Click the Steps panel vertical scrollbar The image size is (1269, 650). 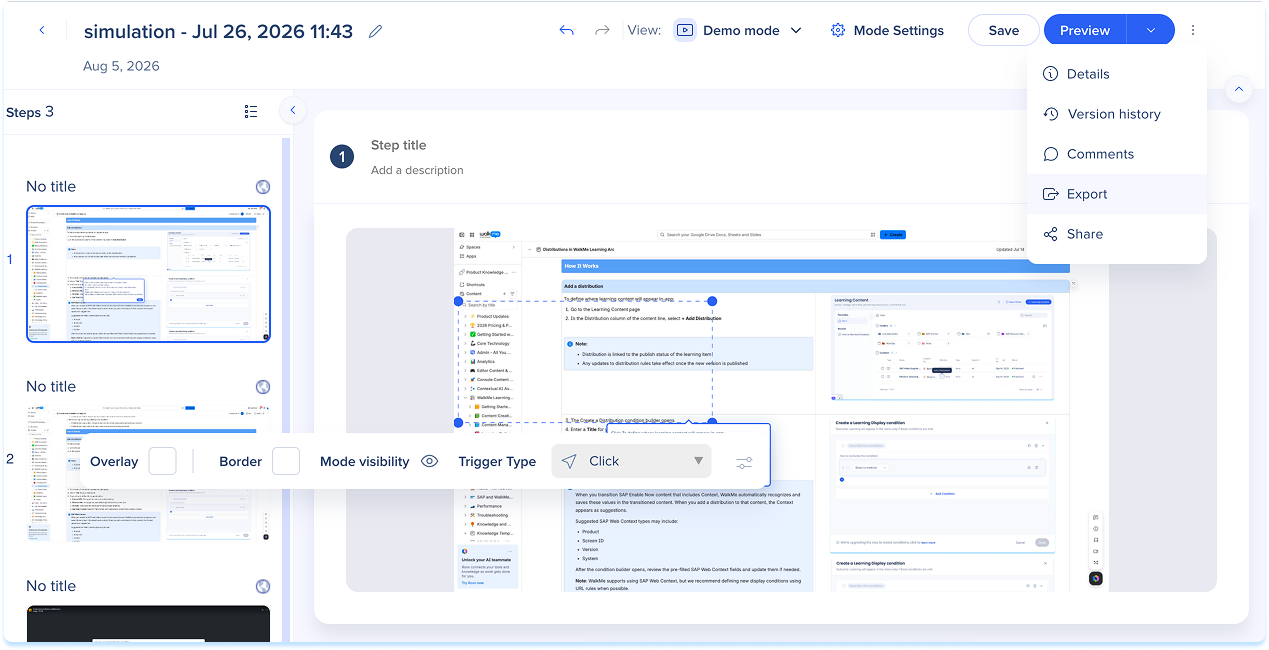click(286, 390)
